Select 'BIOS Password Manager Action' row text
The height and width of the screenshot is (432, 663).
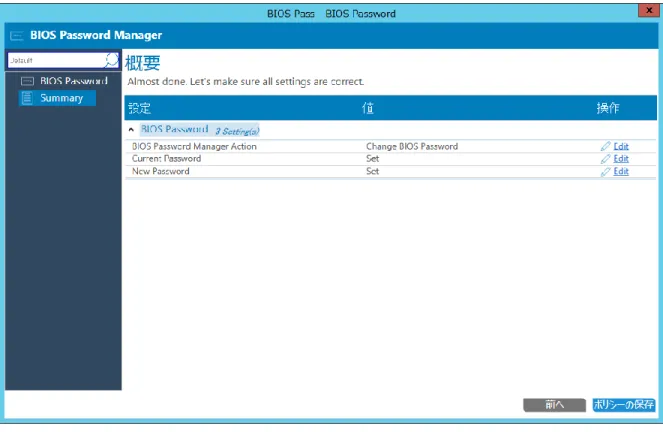point(194,147)
